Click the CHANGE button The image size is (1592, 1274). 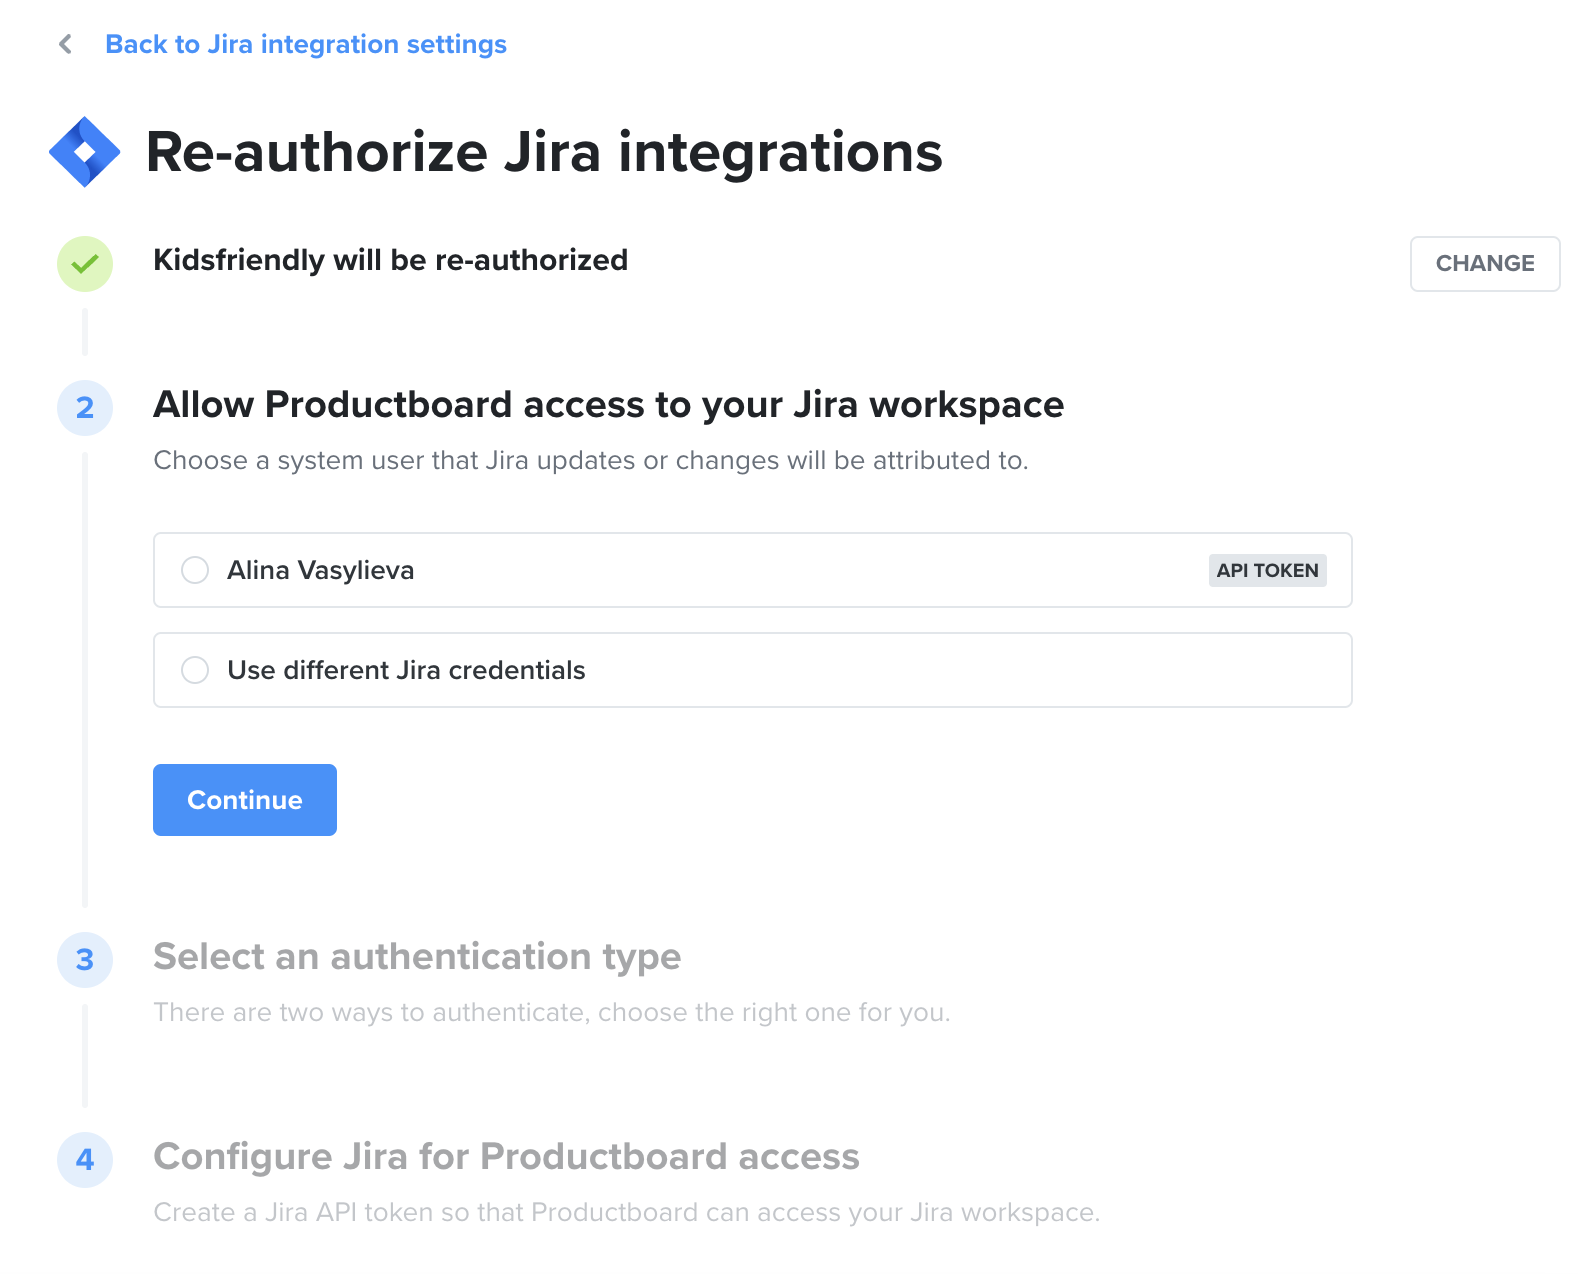(1485, 264)
